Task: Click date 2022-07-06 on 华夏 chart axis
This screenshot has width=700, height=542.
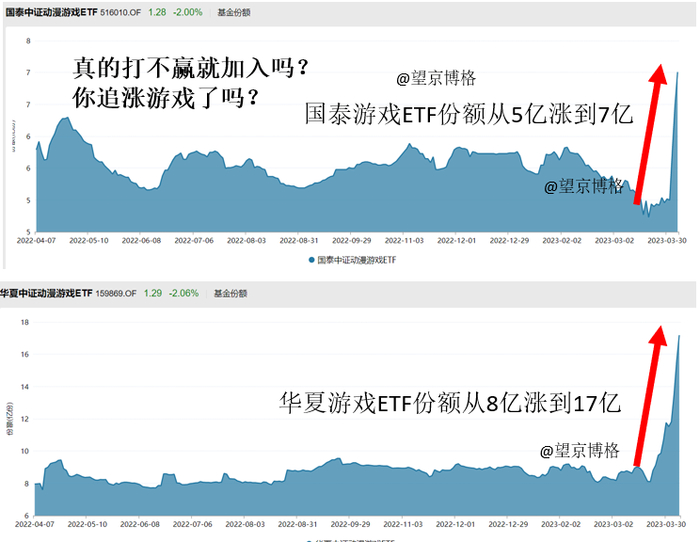Action: click(192, 524)
